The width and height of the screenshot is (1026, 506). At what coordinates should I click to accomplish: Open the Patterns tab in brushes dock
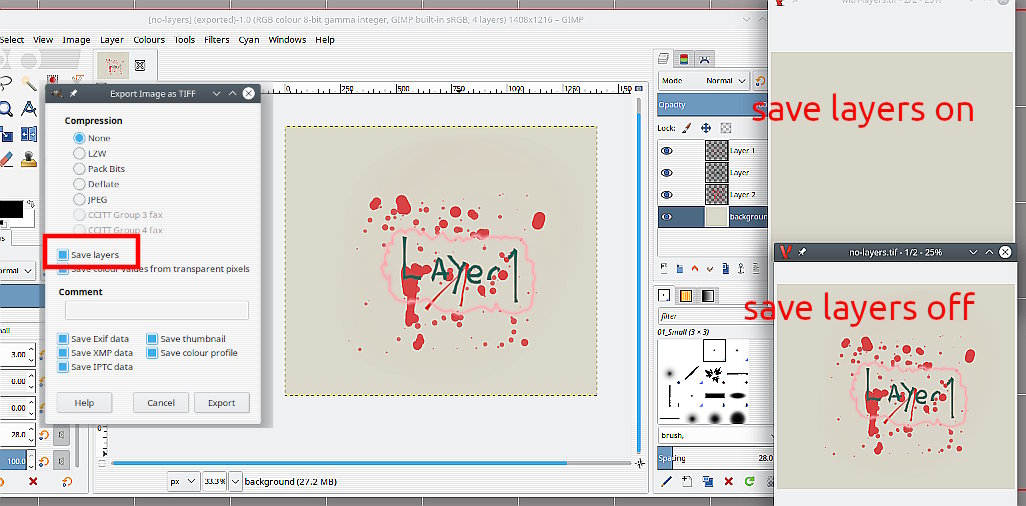[685, 295]
